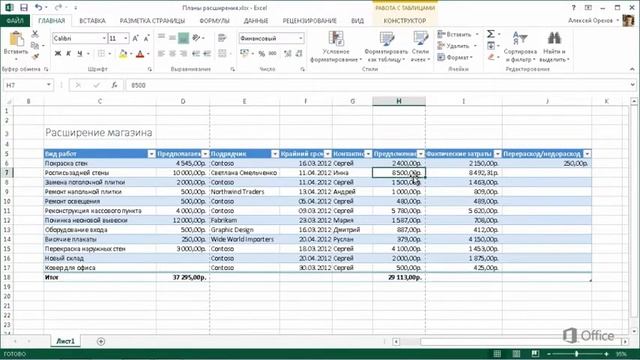
Task: Click the Increase Font Size icon
Action: pos(136,38)
